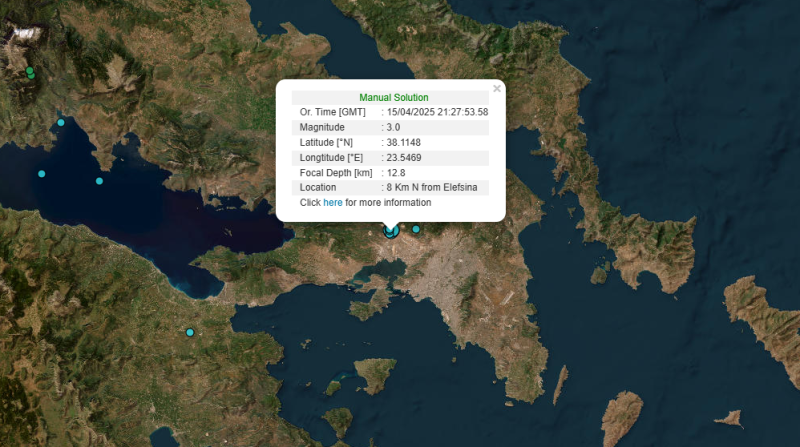This screenshot has width=800, height=447.
Task: Select the westernmost cyan marker in the gulf waters
Action: [41, 174]
